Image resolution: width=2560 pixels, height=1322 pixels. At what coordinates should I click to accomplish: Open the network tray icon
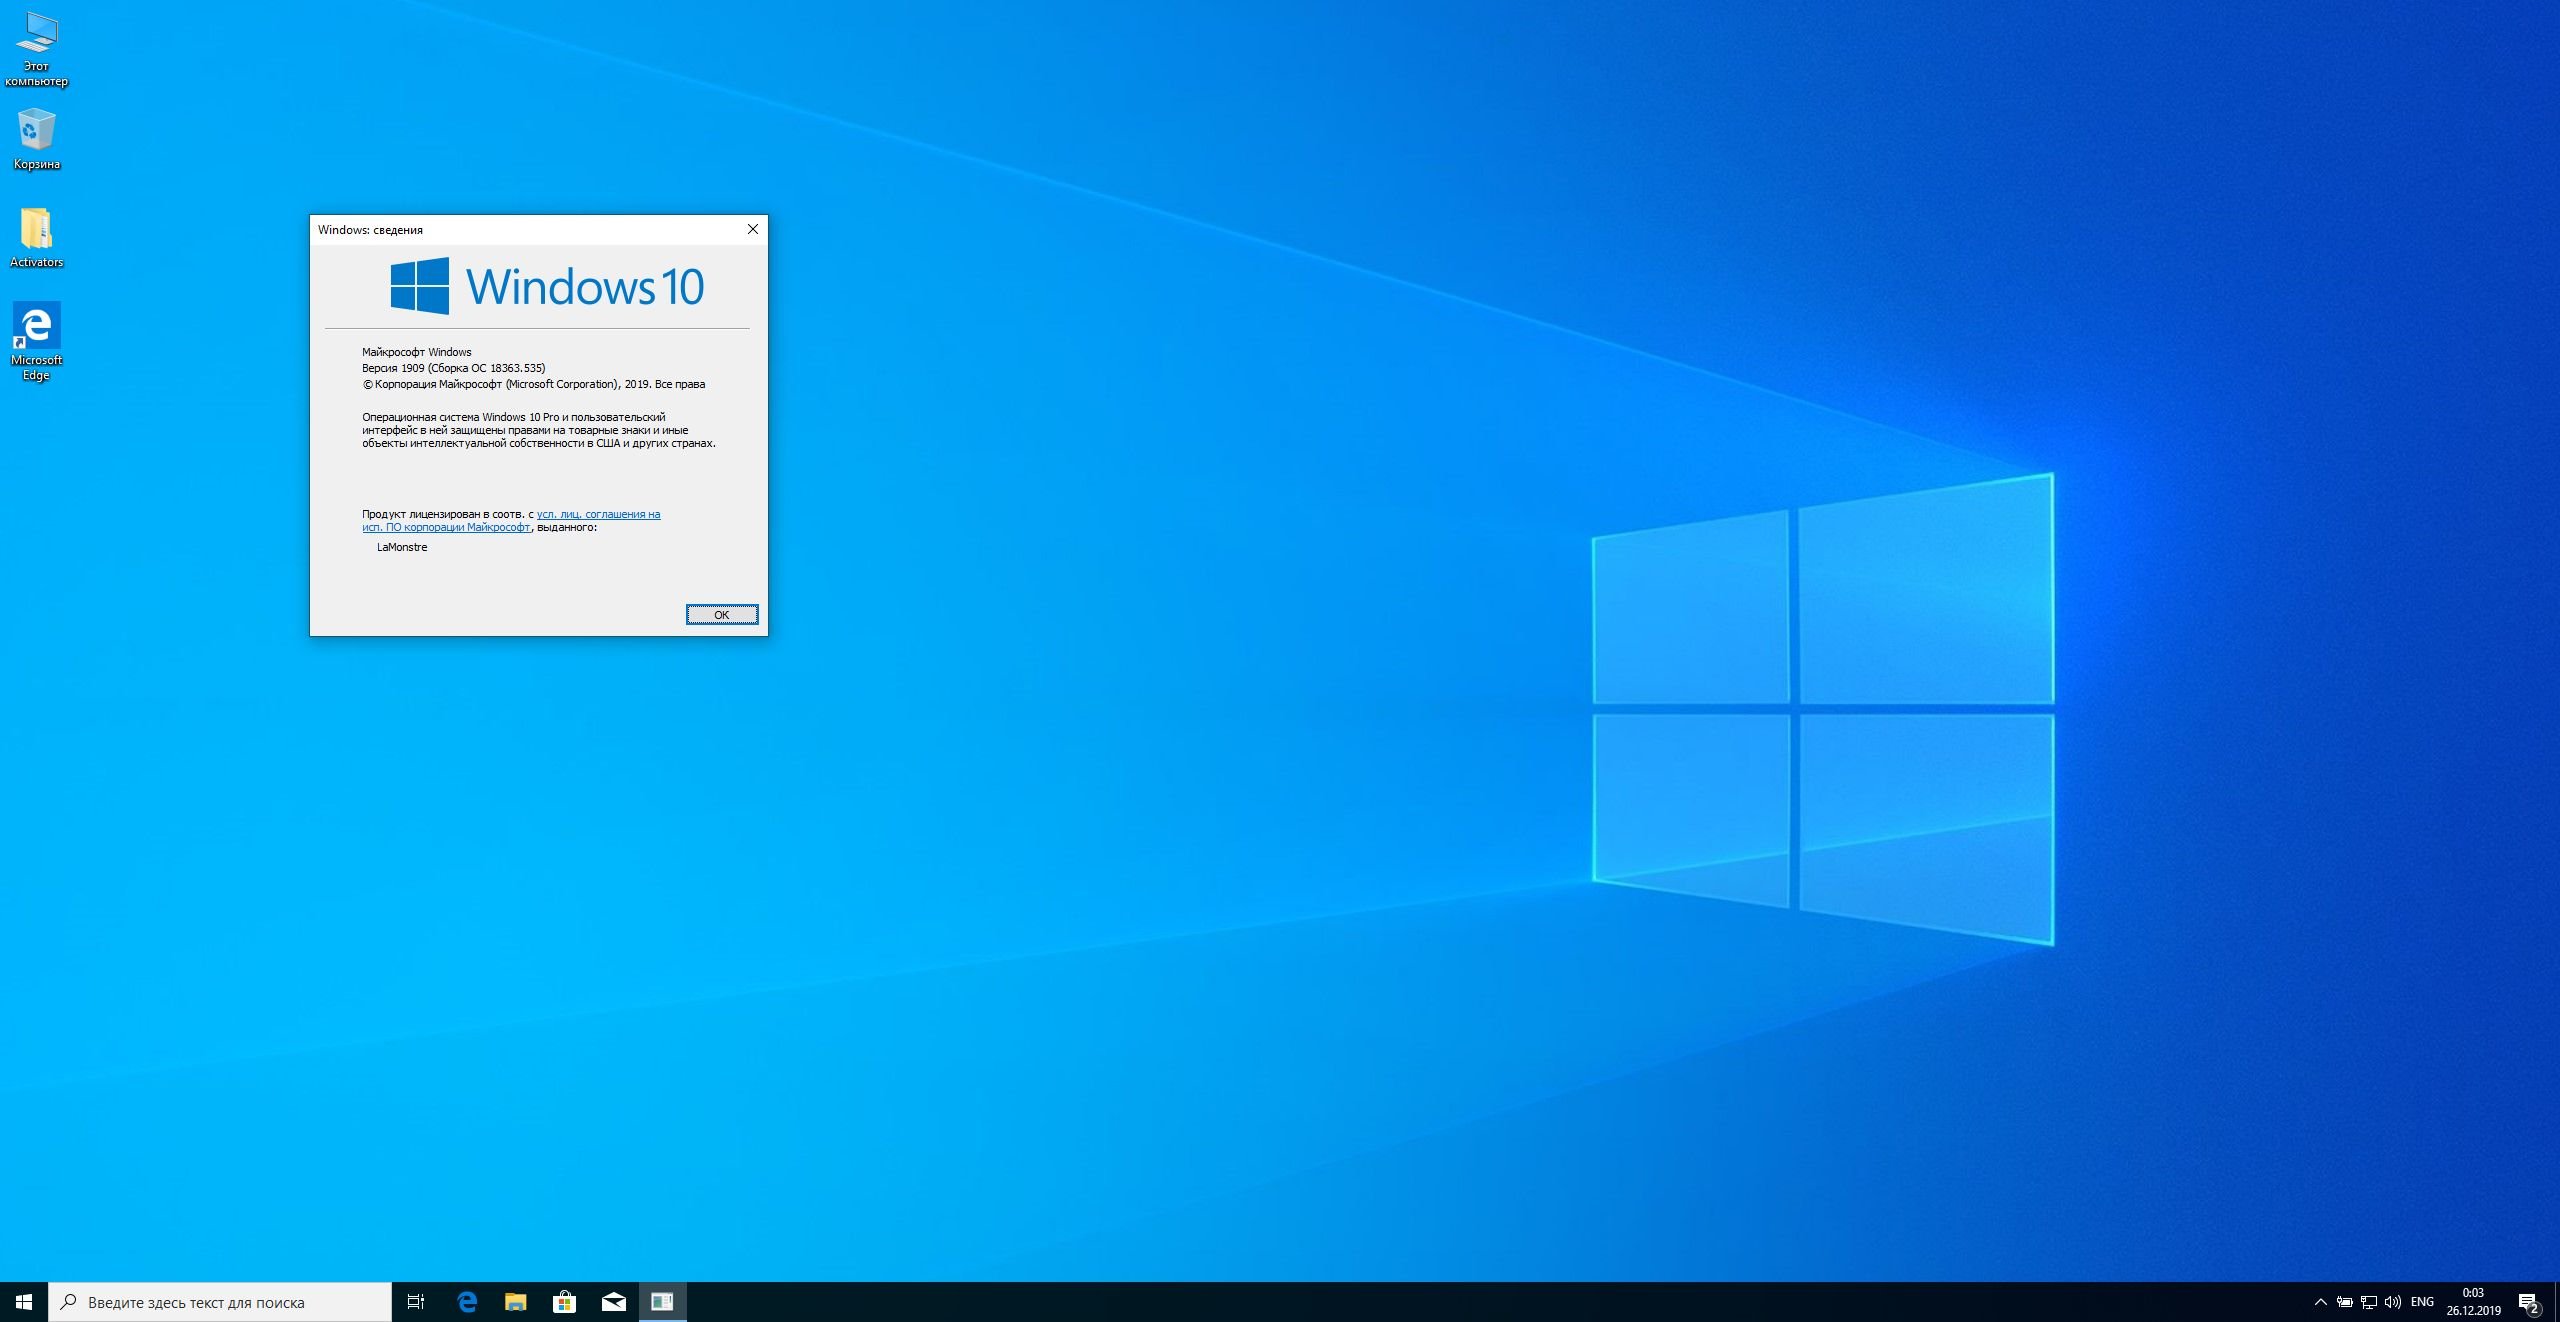click(2368, 1302)
